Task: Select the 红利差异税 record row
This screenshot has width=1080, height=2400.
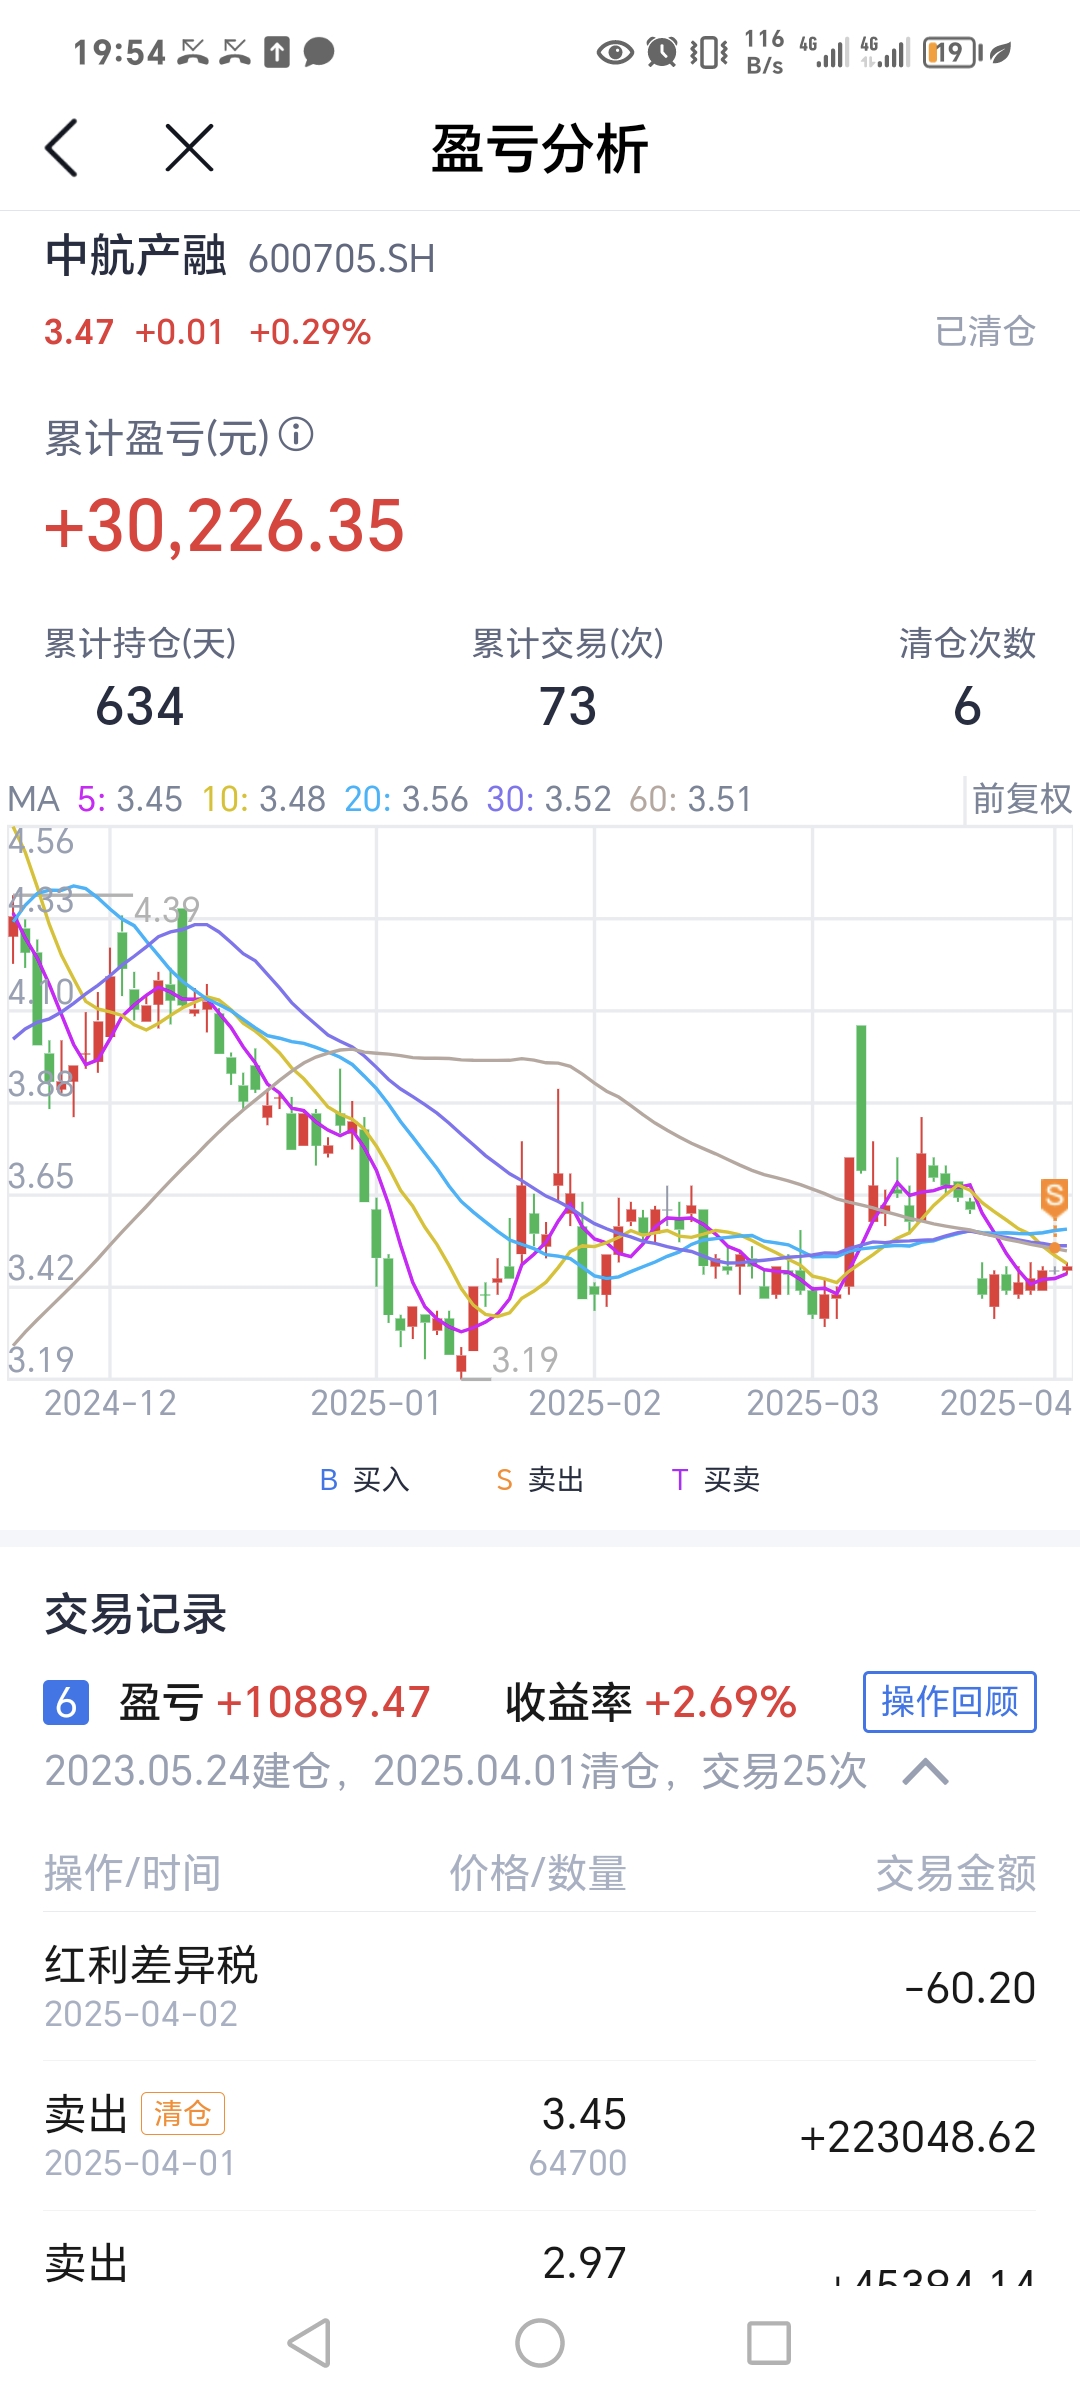Action: 540,1986
